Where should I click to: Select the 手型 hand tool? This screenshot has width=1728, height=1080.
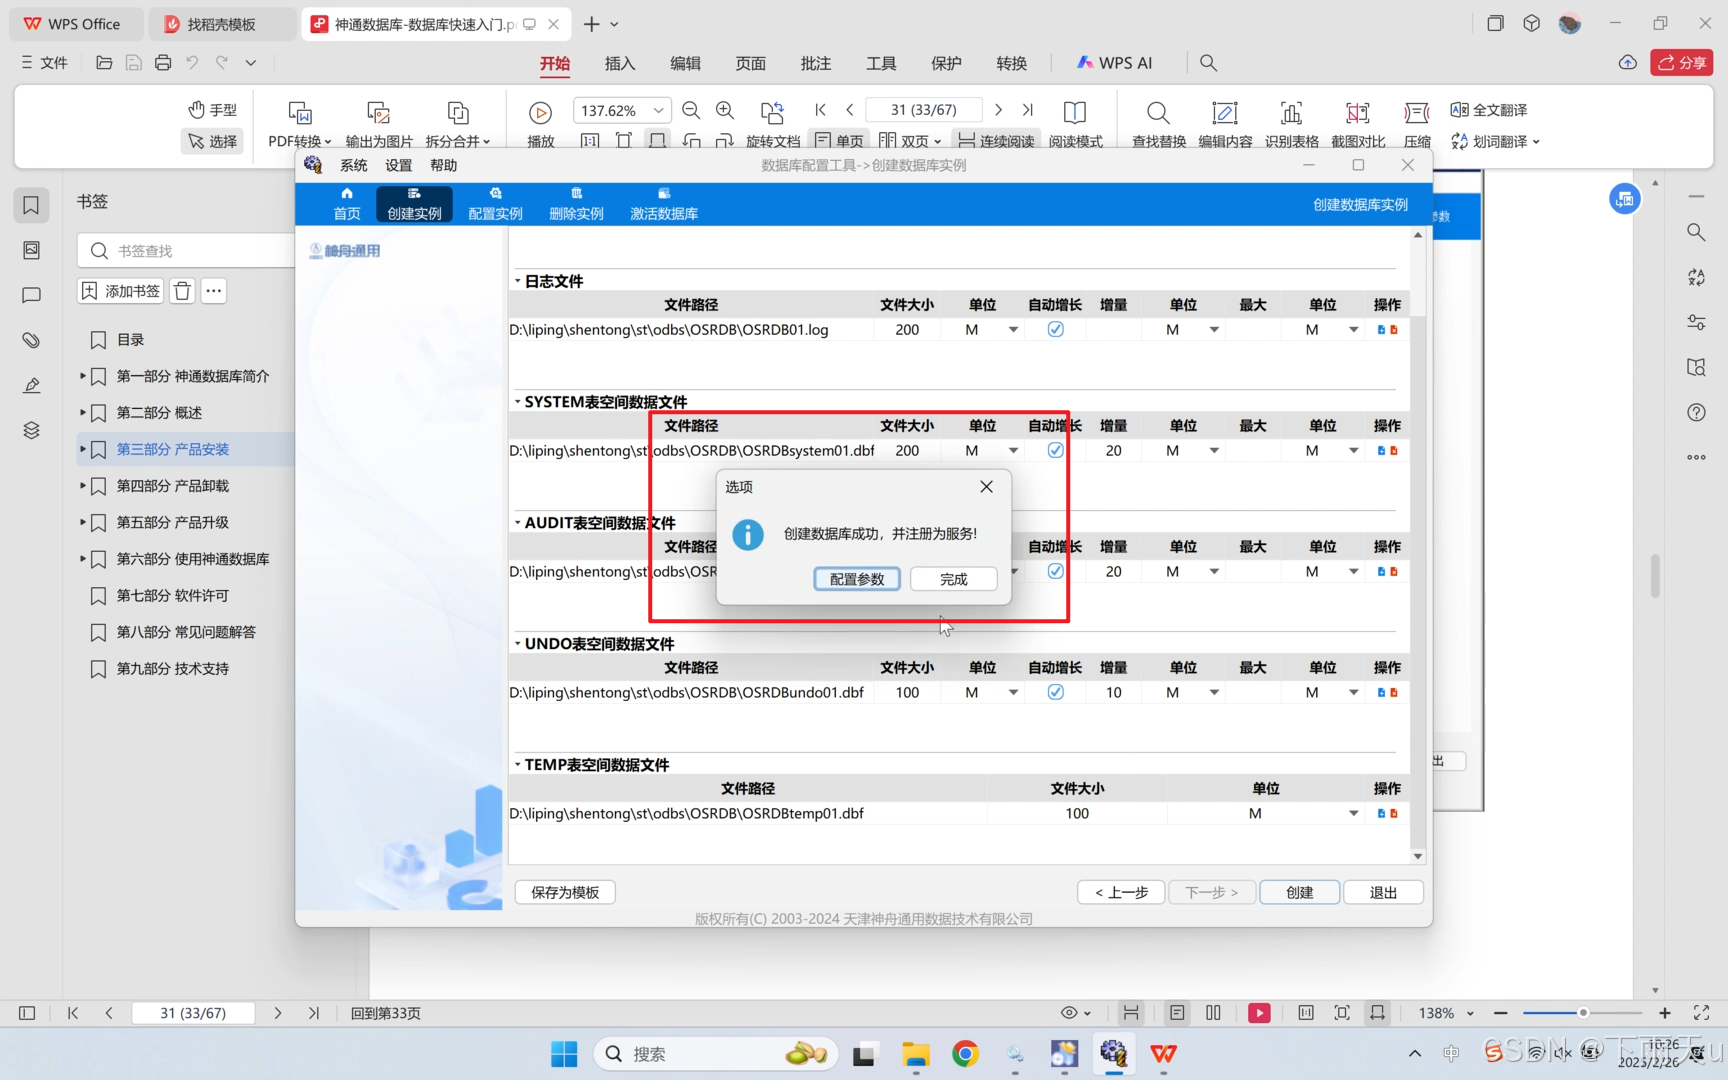click(212, 109)
